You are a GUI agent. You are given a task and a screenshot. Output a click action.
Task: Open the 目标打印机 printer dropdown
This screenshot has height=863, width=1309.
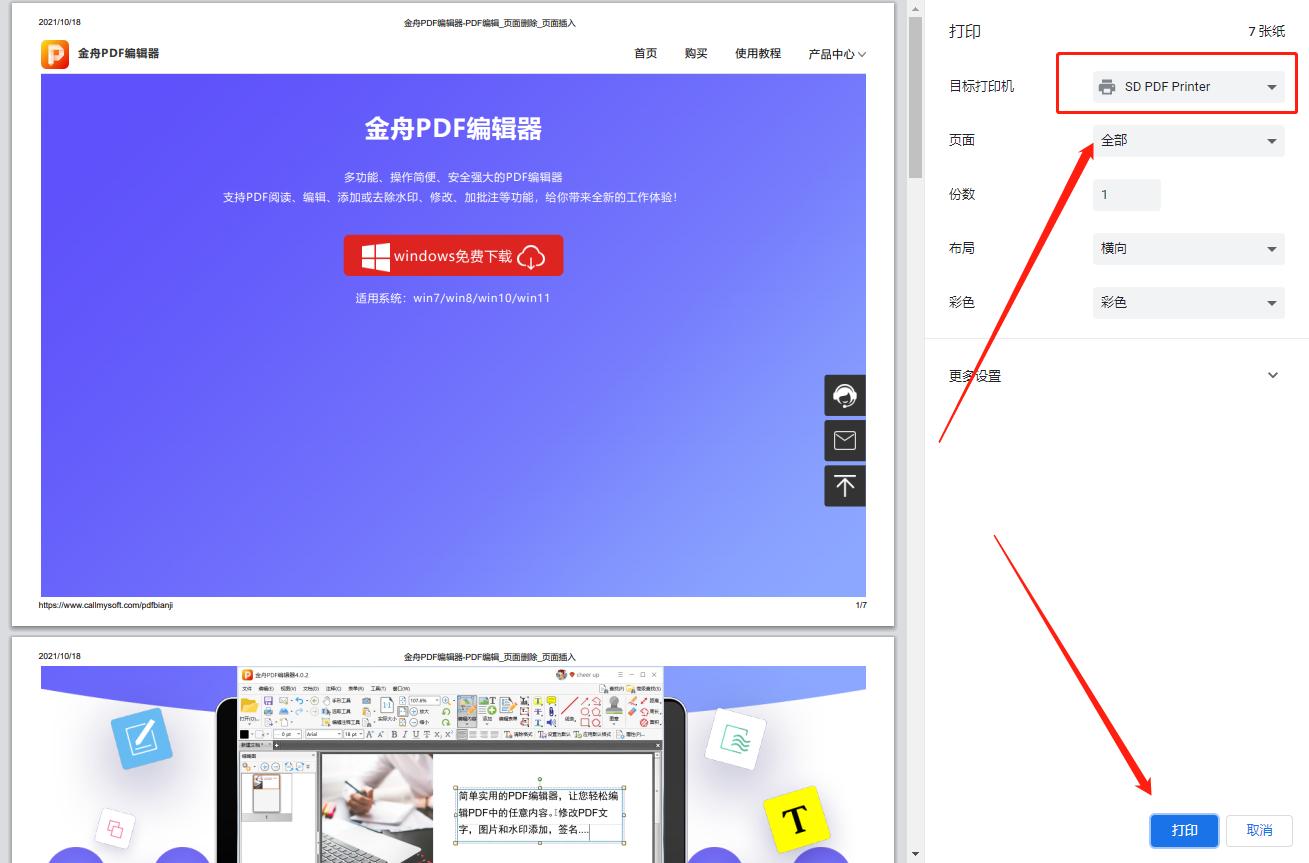[x=1188, y=86]
